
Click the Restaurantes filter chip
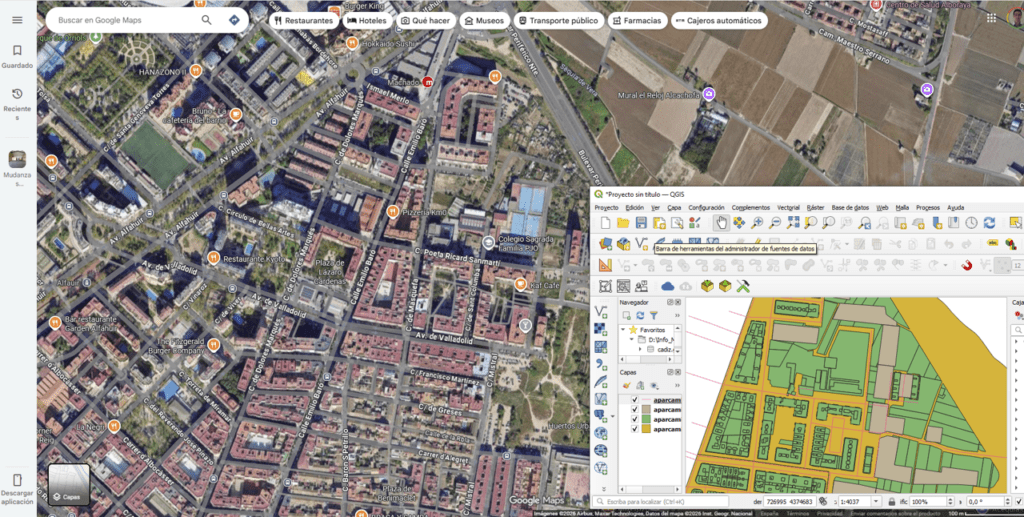(304, 20)
